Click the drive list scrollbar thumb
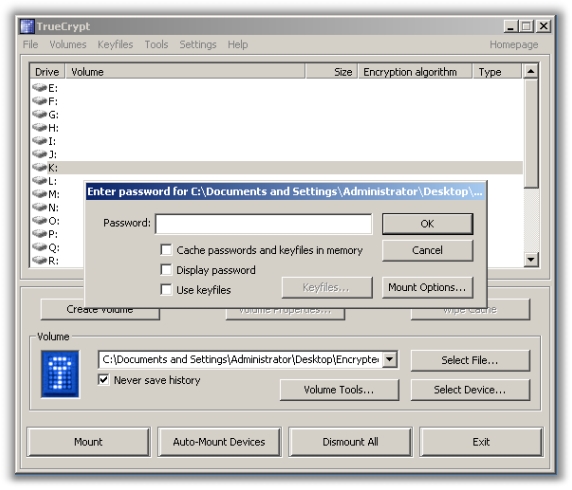572x490 pixels. [531, 133]
